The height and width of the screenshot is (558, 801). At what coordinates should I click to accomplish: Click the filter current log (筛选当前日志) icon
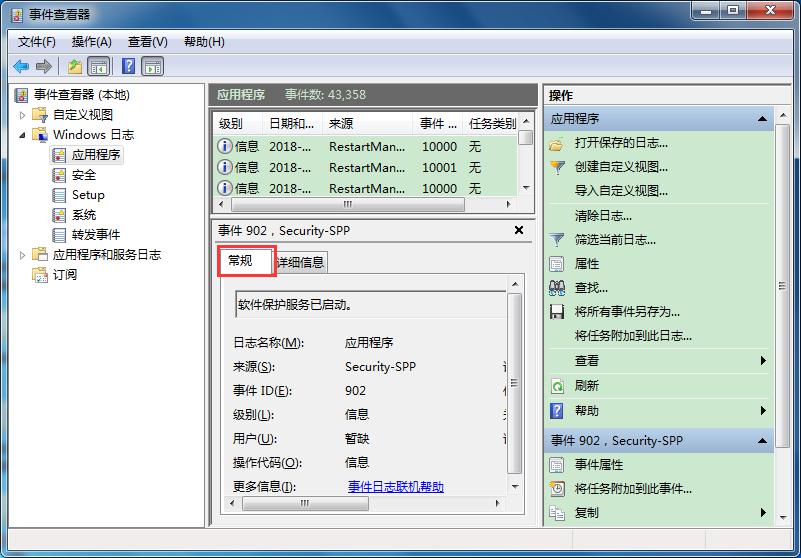coord(558,240)
